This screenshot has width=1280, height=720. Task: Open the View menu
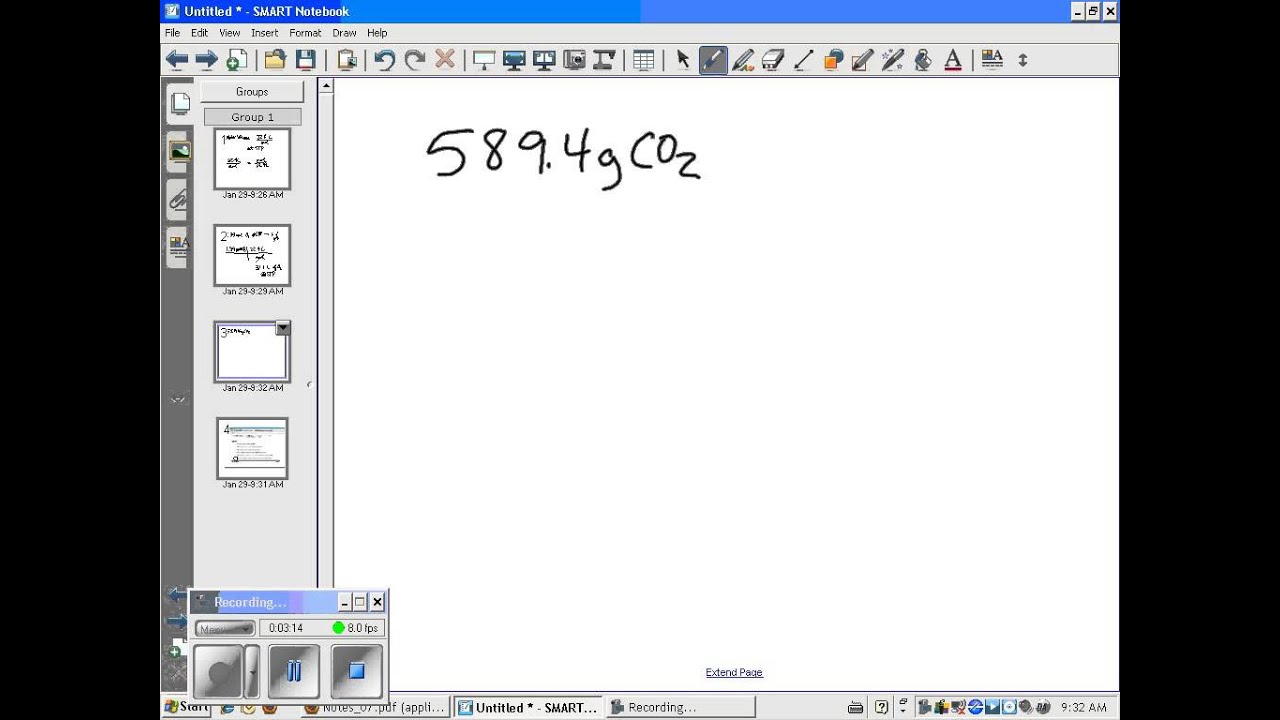(x=229, y=33)
